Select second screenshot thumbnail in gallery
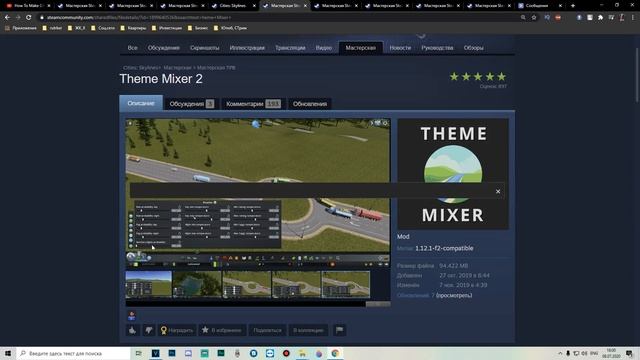Screen dimensions: 640x360 pos(197,284)
